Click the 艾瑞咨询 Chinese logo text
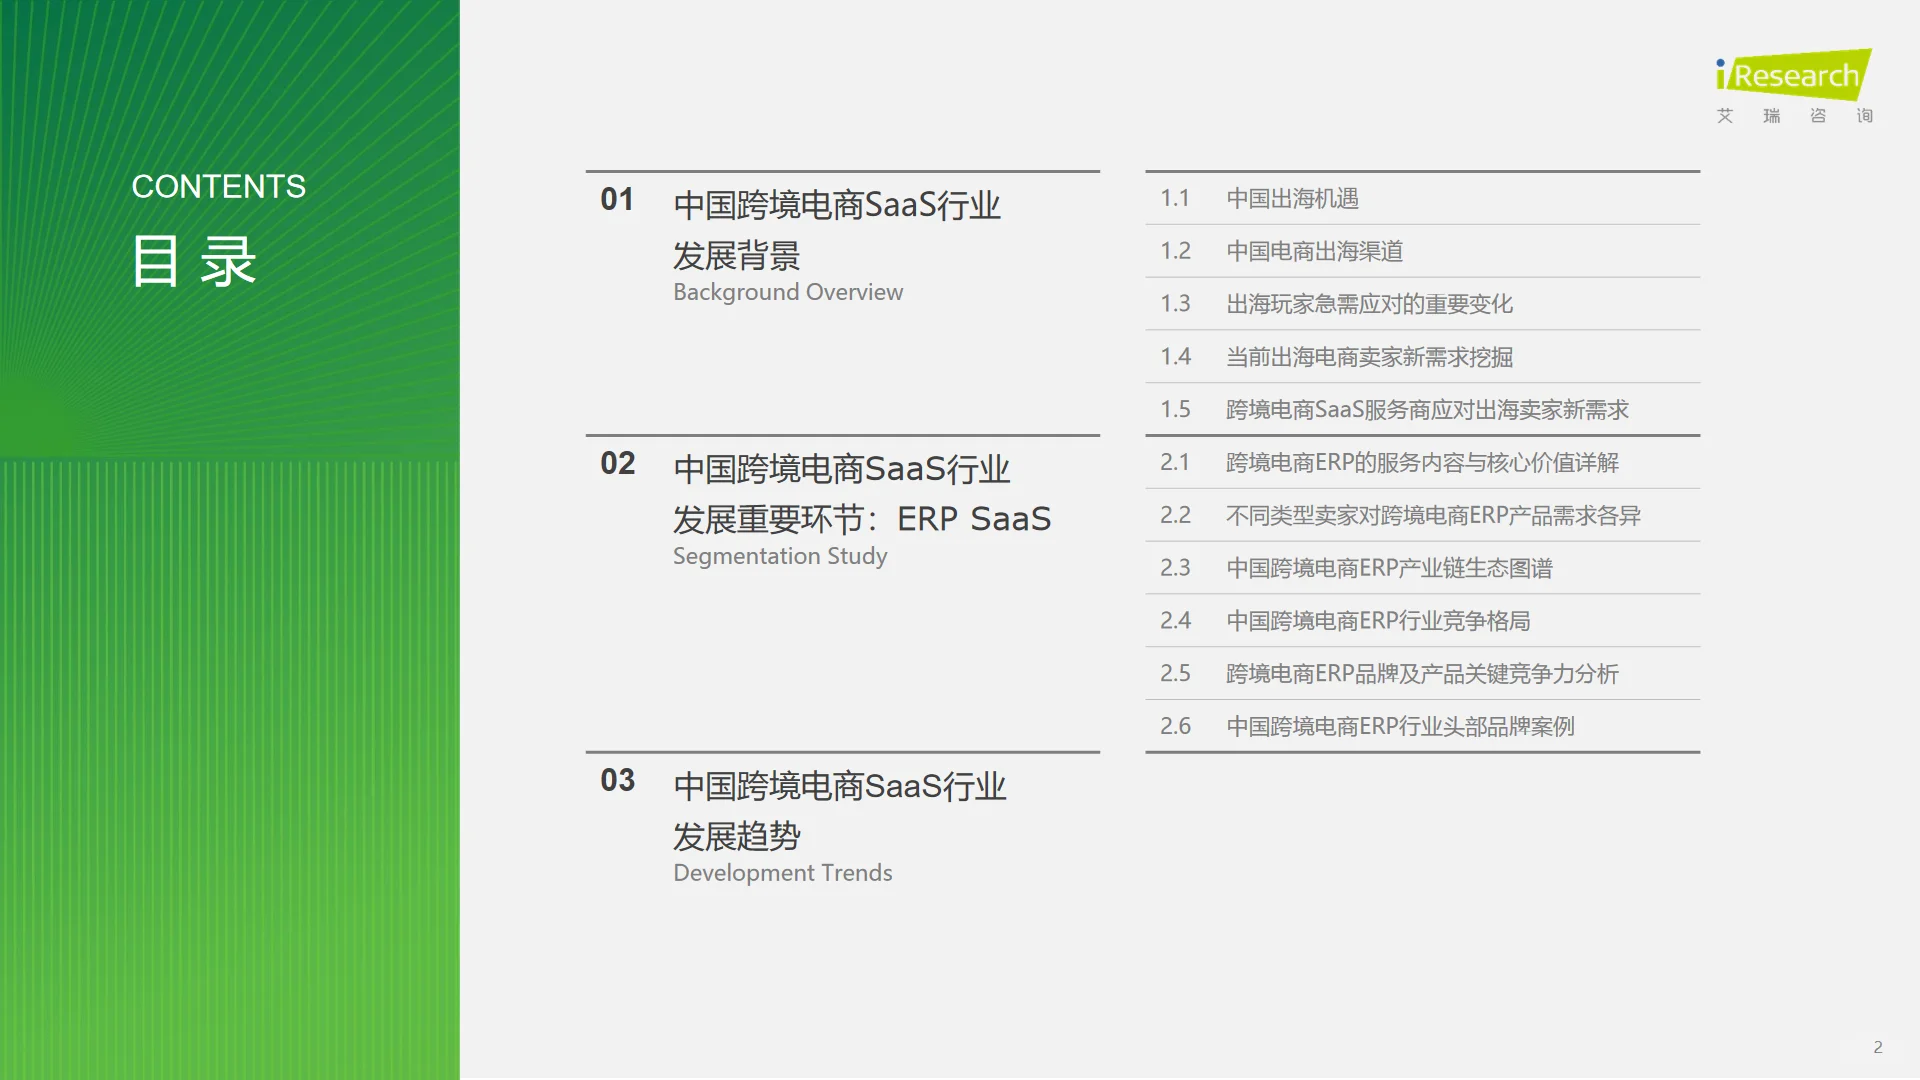Viewport: 1920px width, 1080px height. pos(1795,115)
